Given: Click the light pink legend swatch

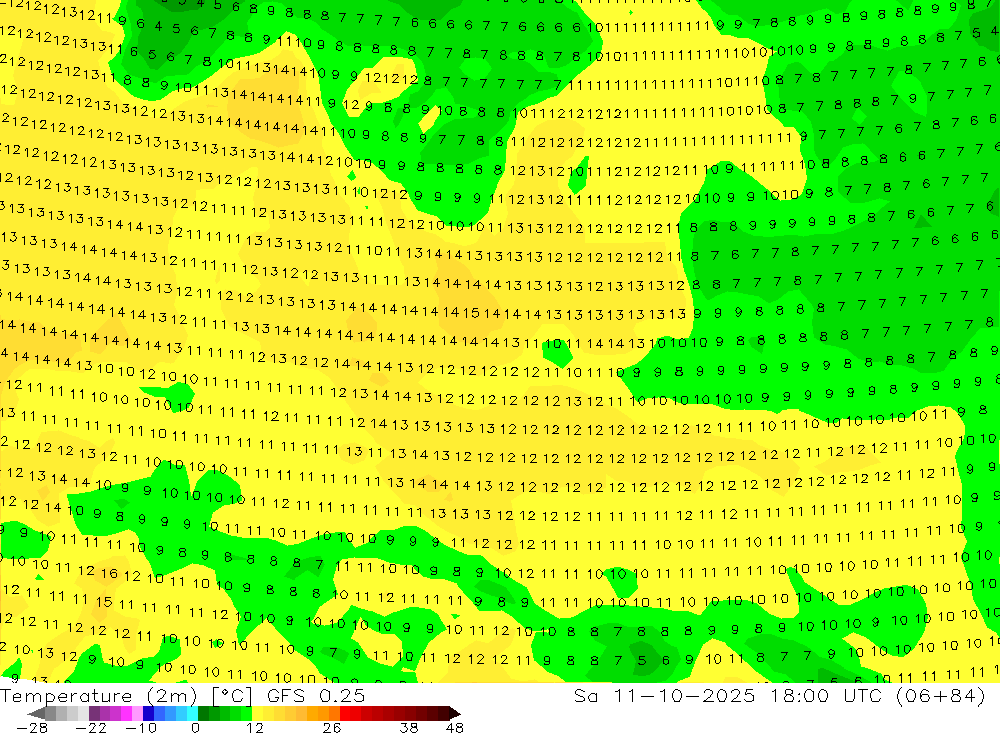Looking at the screenshot, I should coord(137,713).
